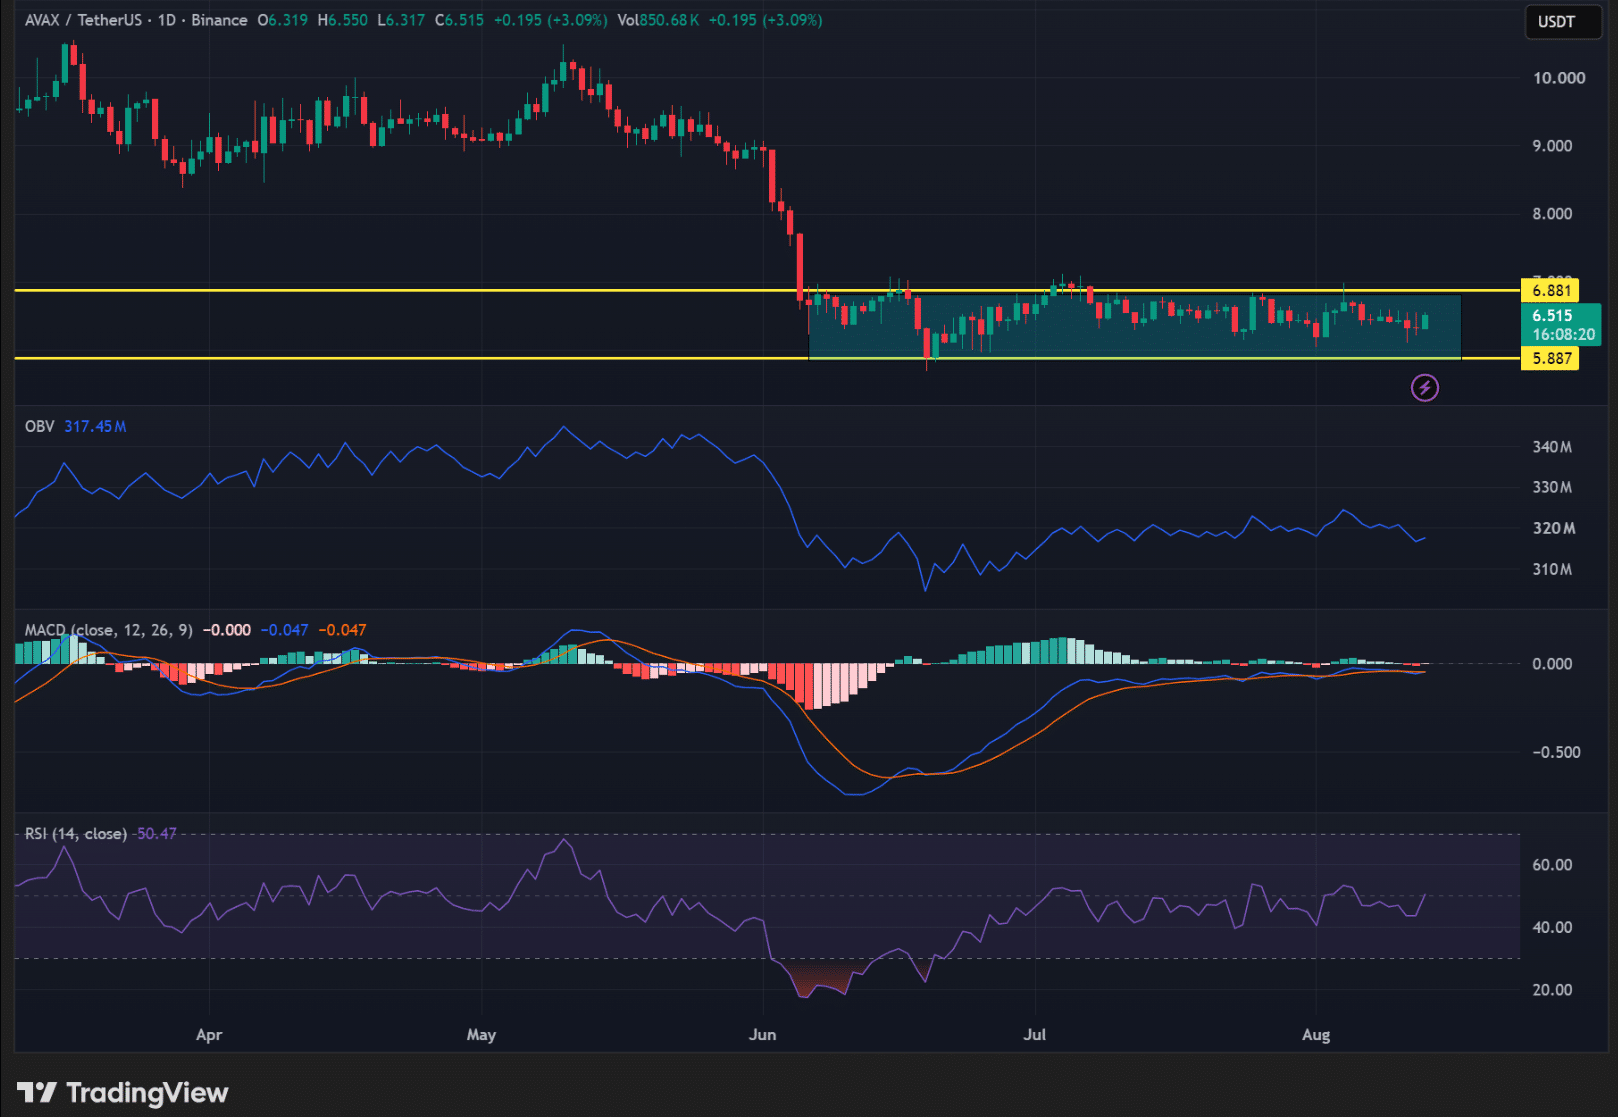This screenshot has height=1117, width=1618.
Task: Open the MACD (close, 12, 26, 9) legend
Action: click(108, 630)
